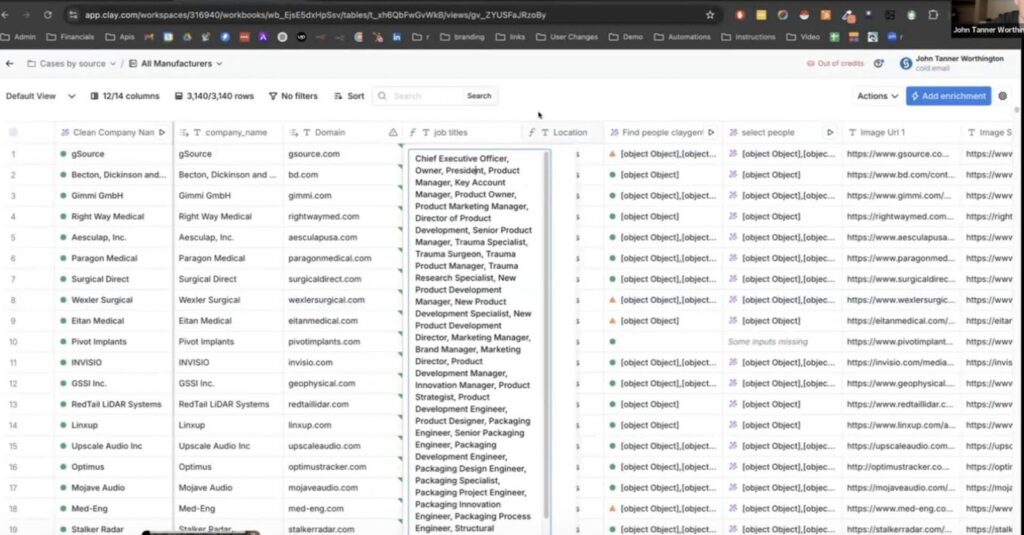Click the enrichment icon on select people header
Viewport: 1024px width, 535px height.
point(733,132)
